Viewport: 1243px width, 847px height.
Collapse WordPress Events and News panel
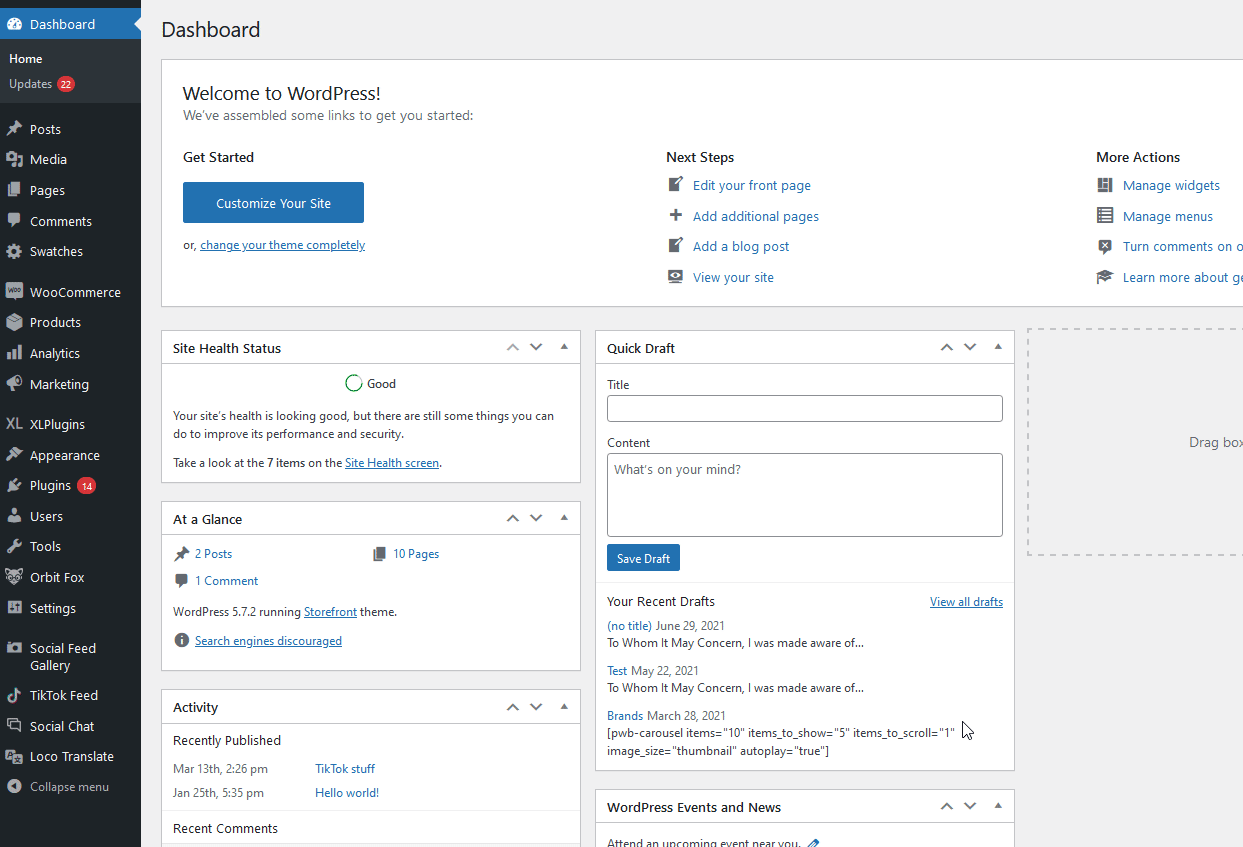tap(998, 806)
